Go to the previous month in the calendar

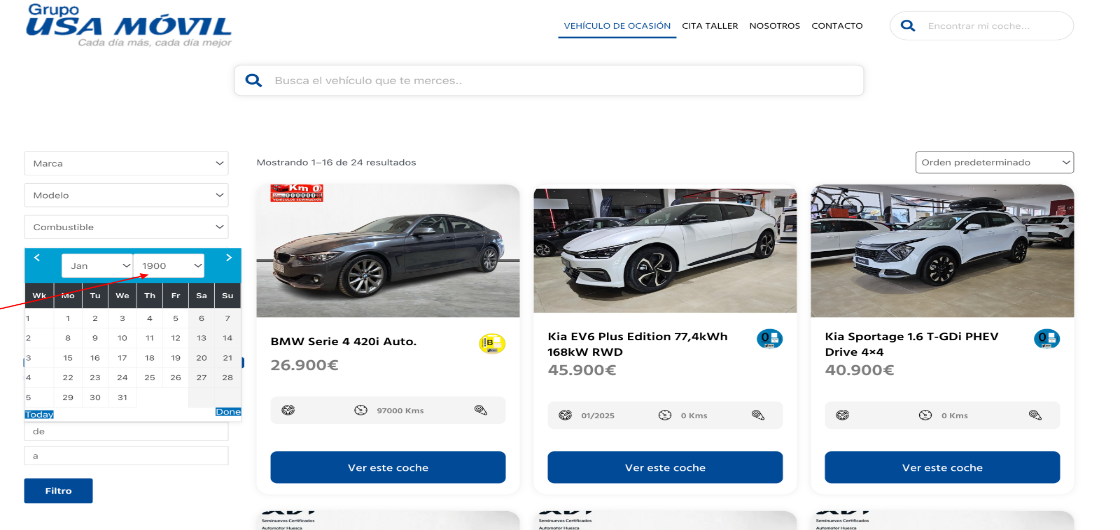pos(37,258)
